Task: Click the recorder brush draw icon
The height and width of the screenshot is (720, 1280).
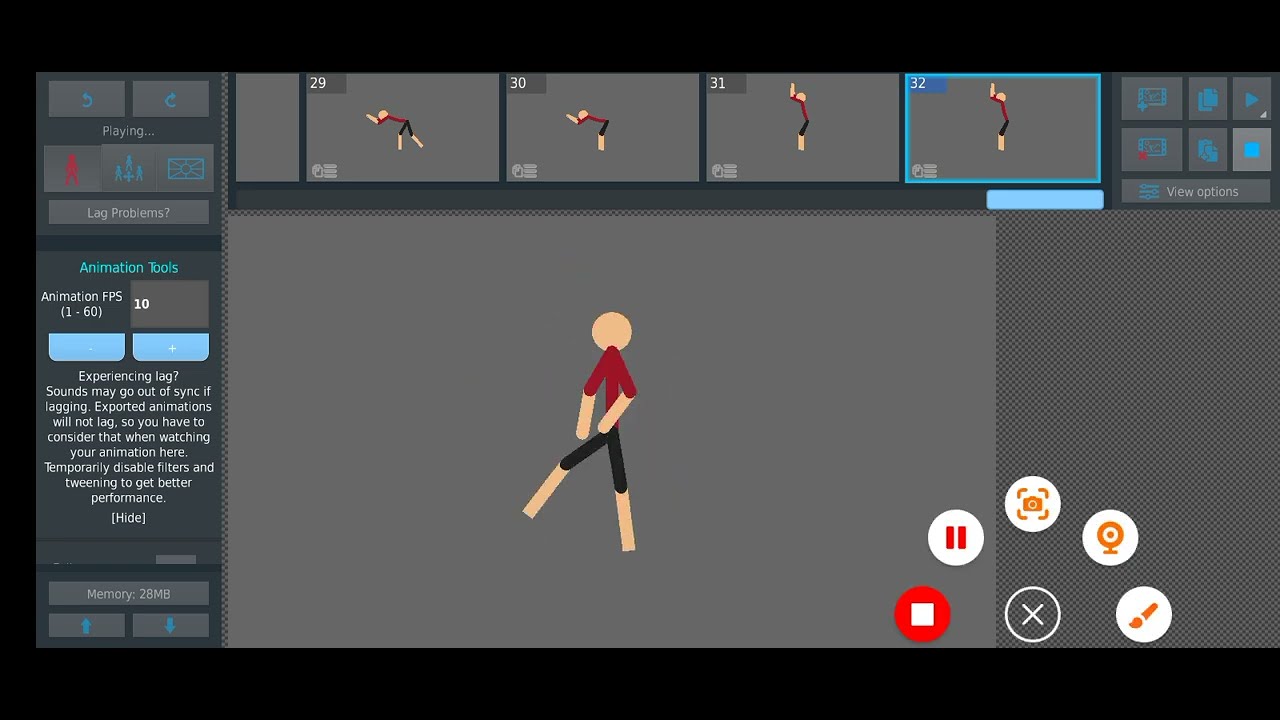Action: [1143, 614]
